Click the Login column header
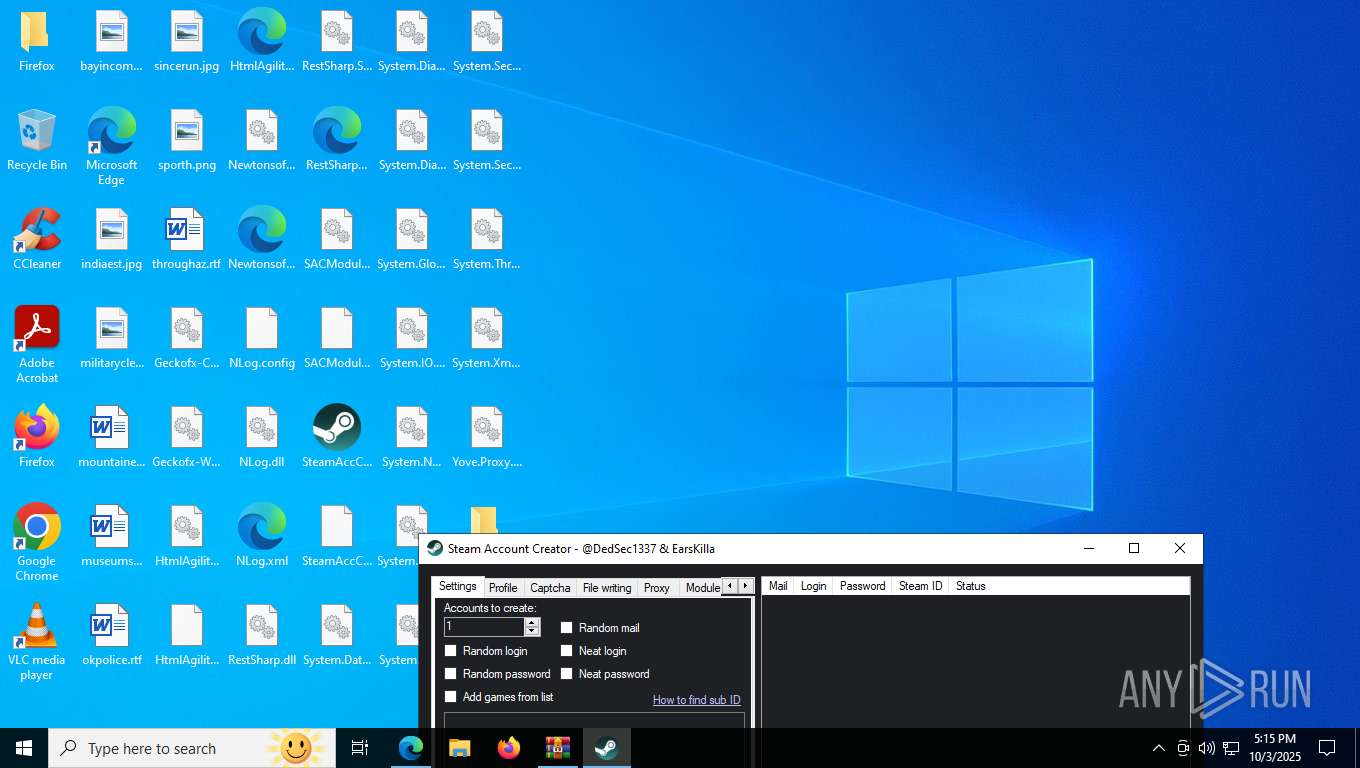The image size is (1360, 768). [x=814, y=586]
